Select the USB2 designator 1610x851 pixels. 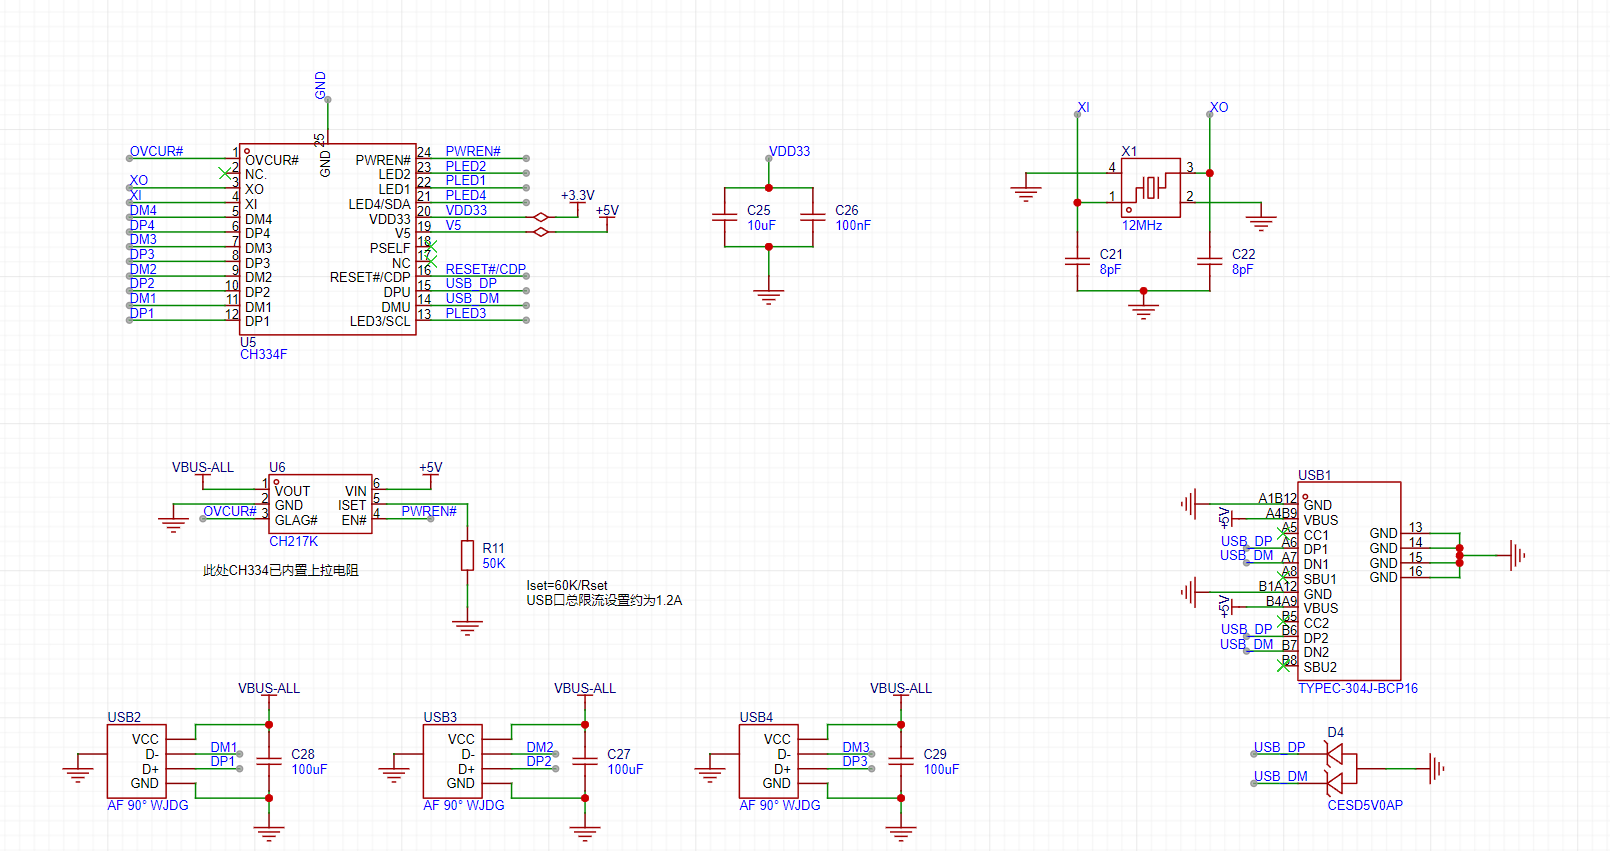[124, 717]
